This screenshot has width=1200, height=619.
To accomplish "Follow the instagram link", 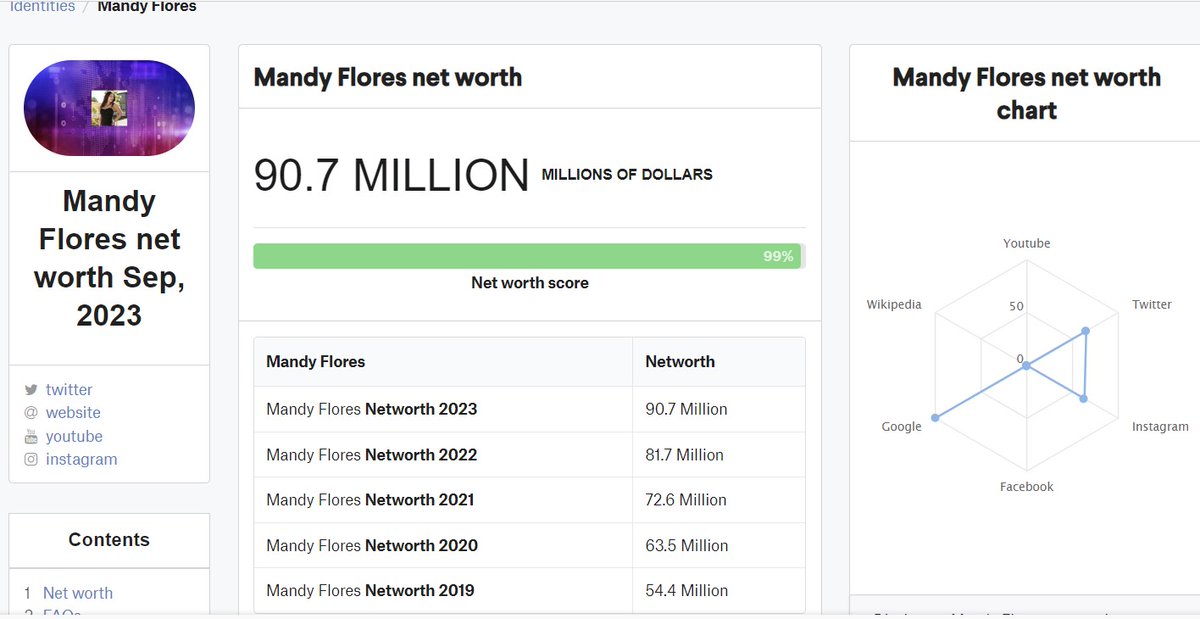I will click(81, 460).
